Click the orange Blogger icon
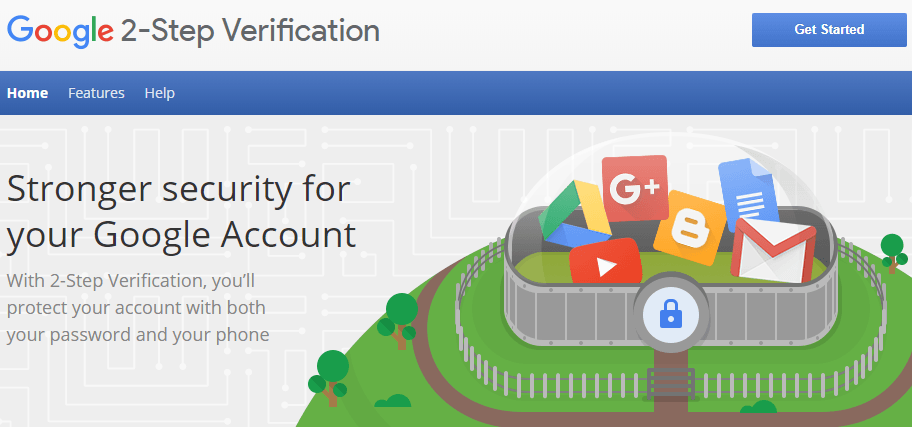 [x=689, y=226]
